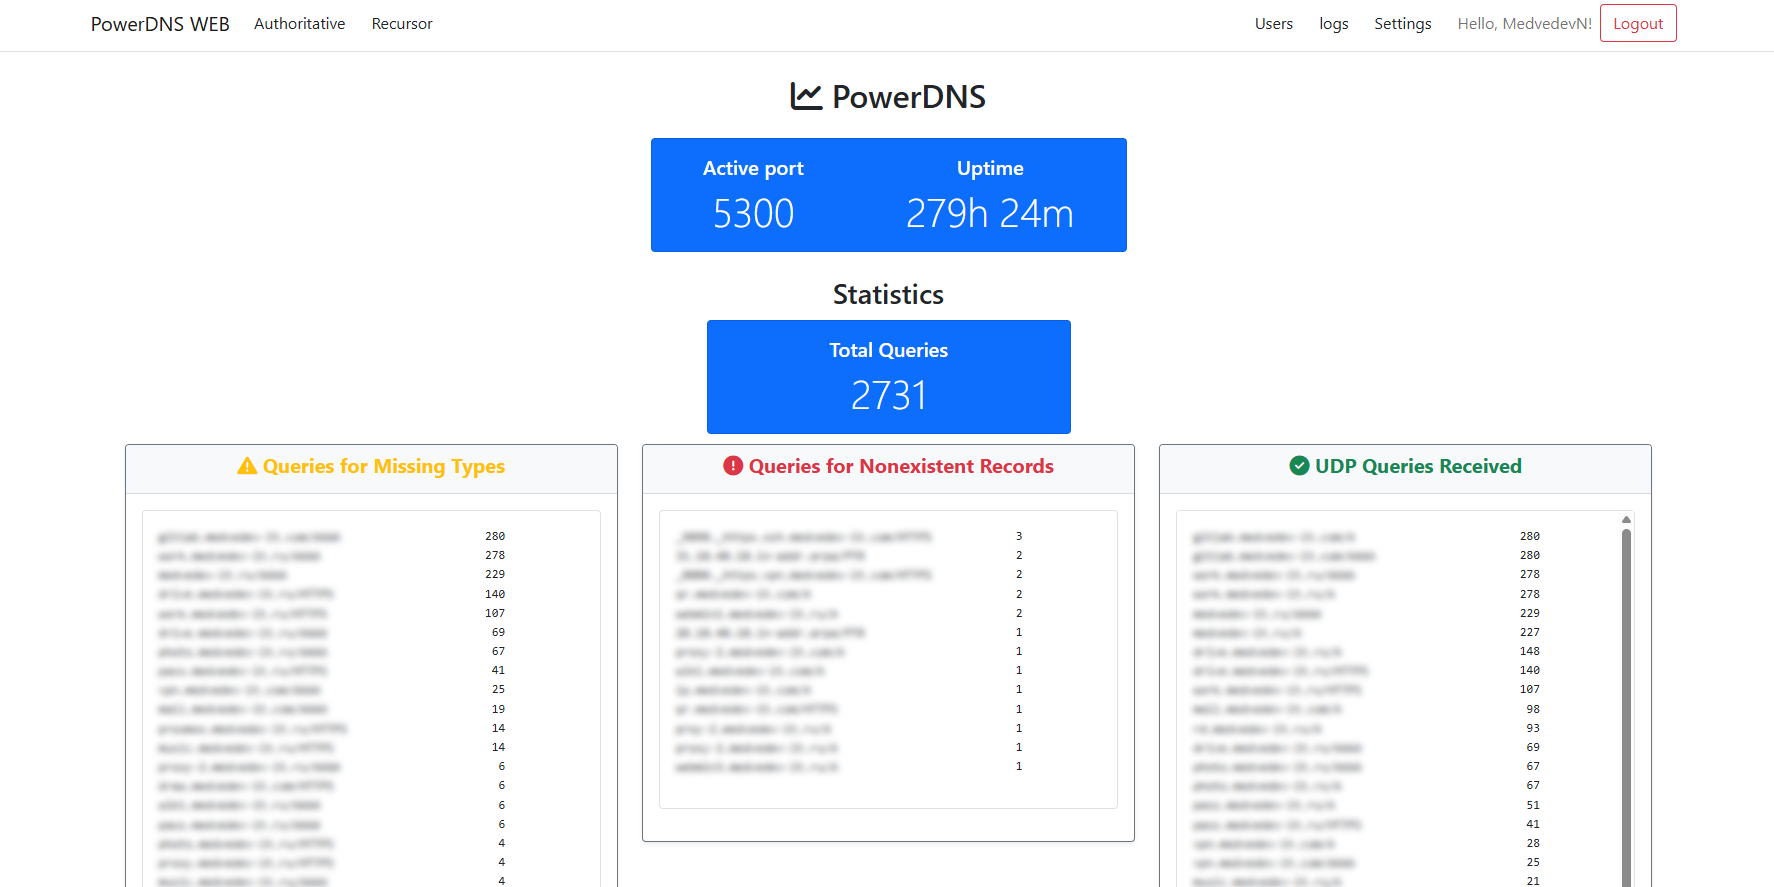Select count 148 in UDP Queries Received
Screen dimensions: 1774x887
tap(1530, 651)
